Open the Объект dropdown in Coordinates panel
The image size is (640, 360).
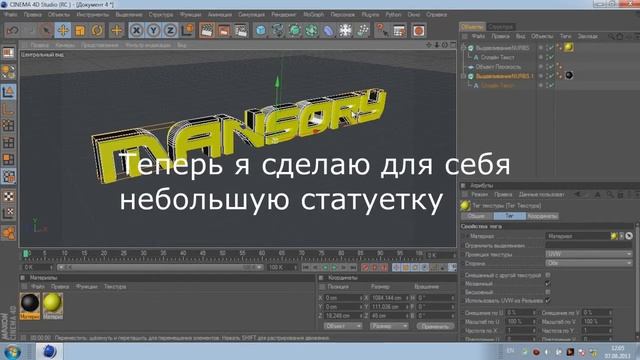click(x=343, y=326)
